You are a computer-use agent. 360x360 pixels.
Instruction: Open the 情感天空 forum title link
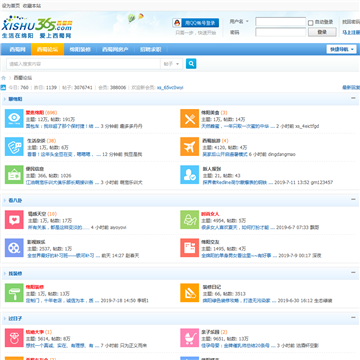point(37,214)
